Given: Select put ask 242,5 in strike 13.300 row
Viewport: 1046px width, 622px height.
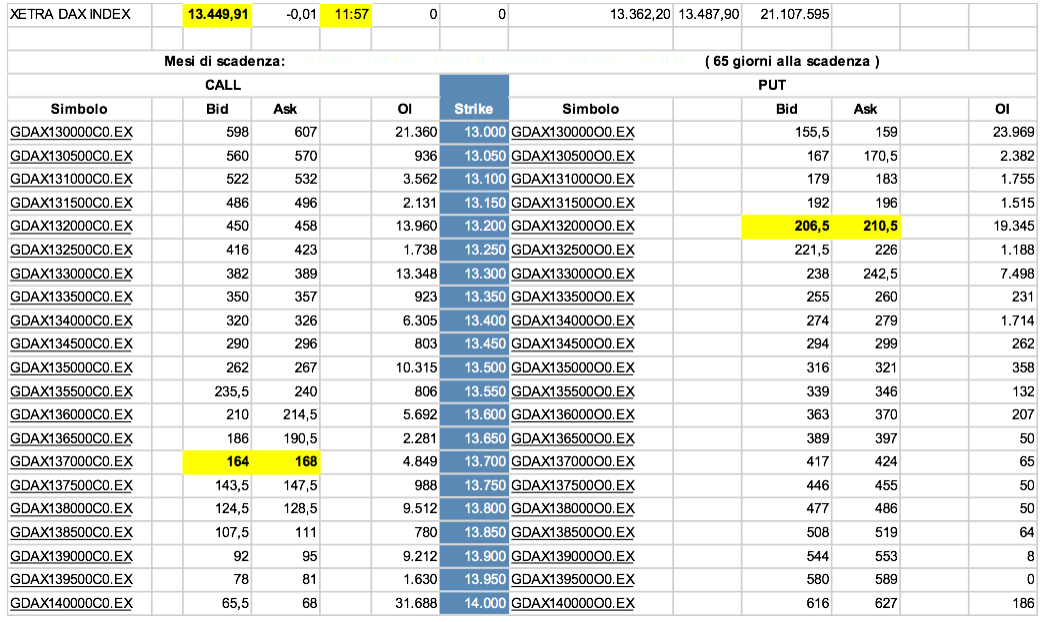Looking at the screenshot, I should [880, 274].
